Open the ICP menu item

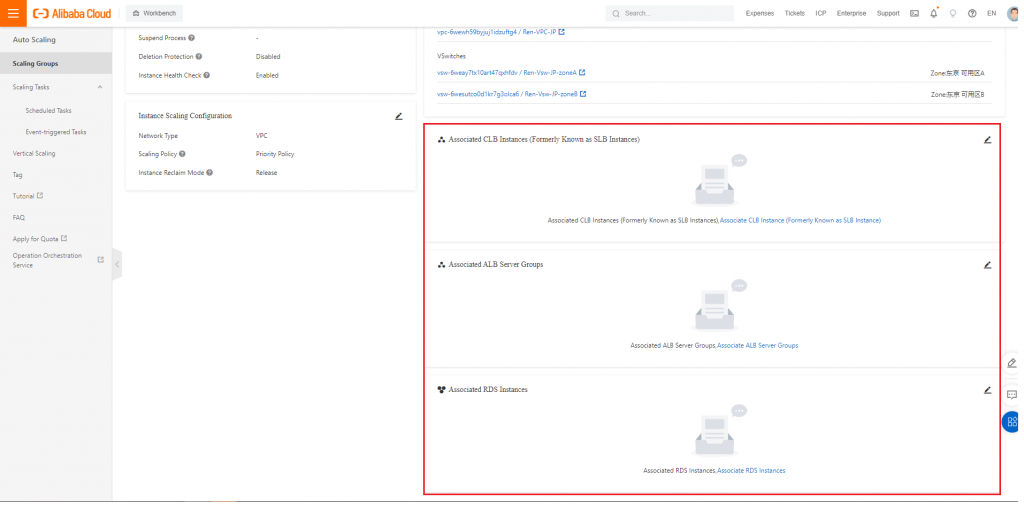(x=821, y=13)
